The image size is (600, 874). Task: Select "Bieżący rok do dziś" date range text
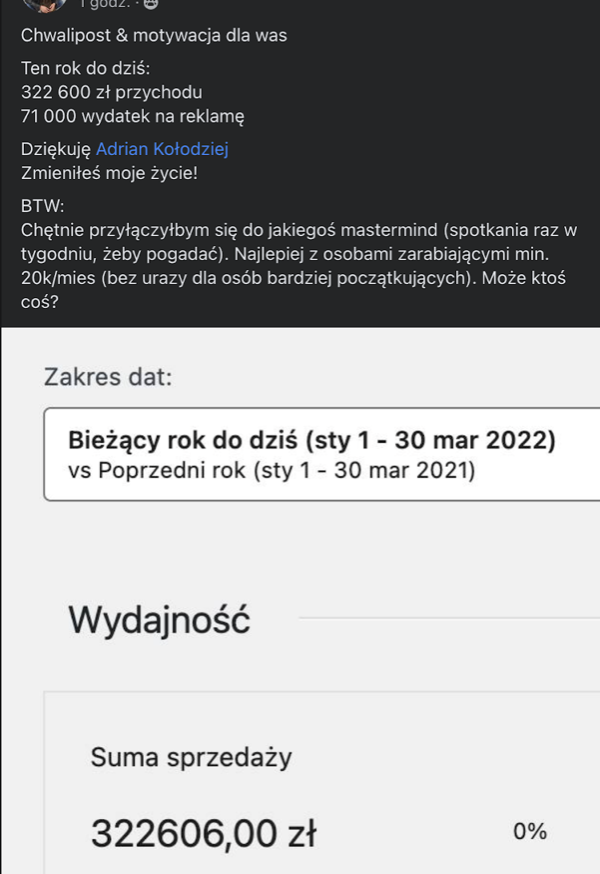click(x=183, y=440)
